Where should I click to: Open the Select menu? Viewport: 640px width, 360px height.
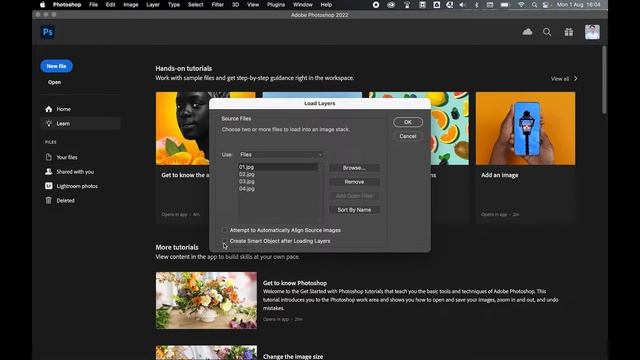click(x=196, y=5)
